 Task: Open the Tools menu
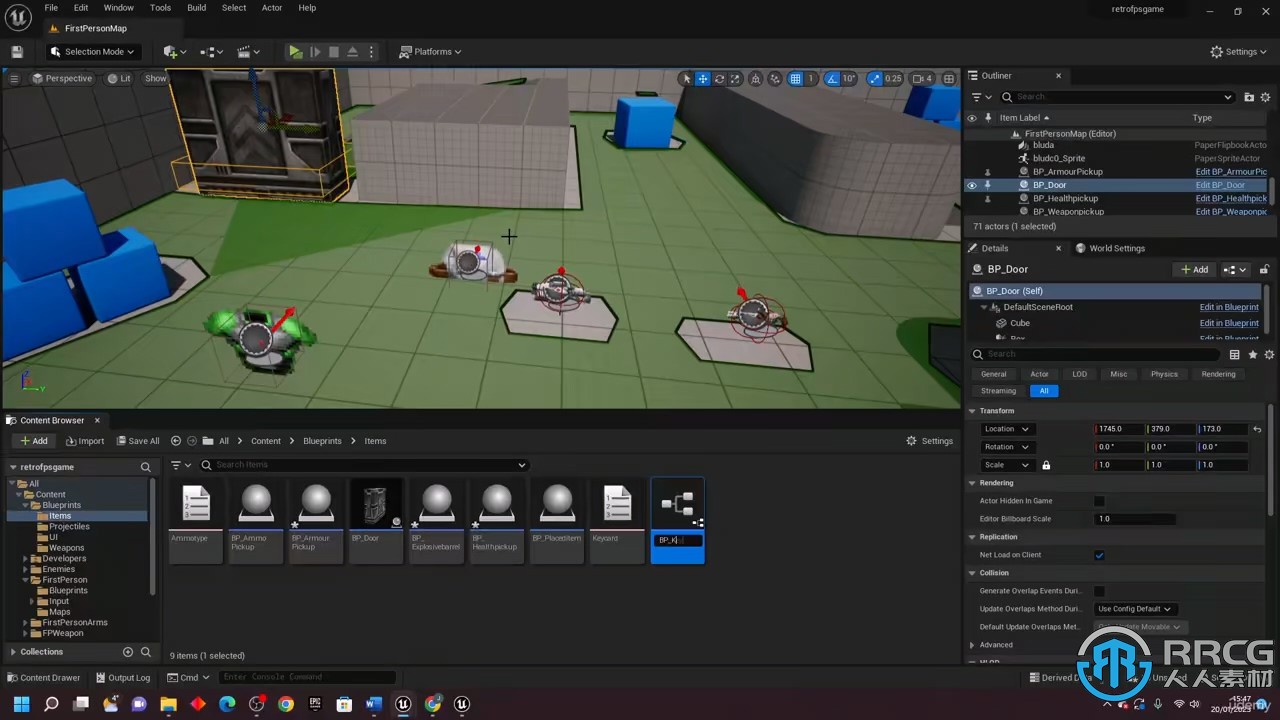tap(160, 8)
